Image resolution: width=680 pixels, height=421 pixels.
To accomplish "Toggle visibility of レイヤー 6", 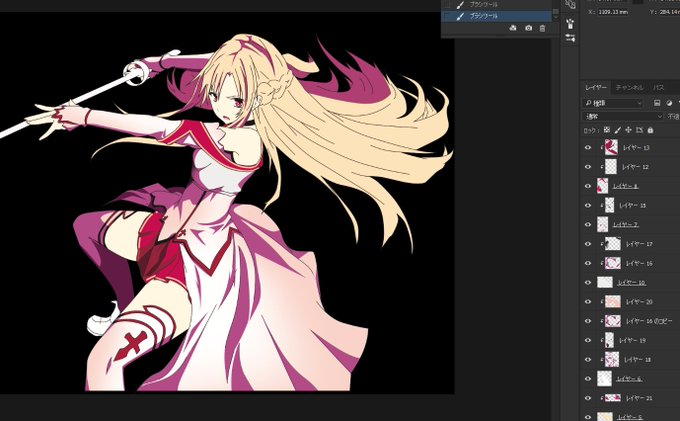I will [588, 379].
